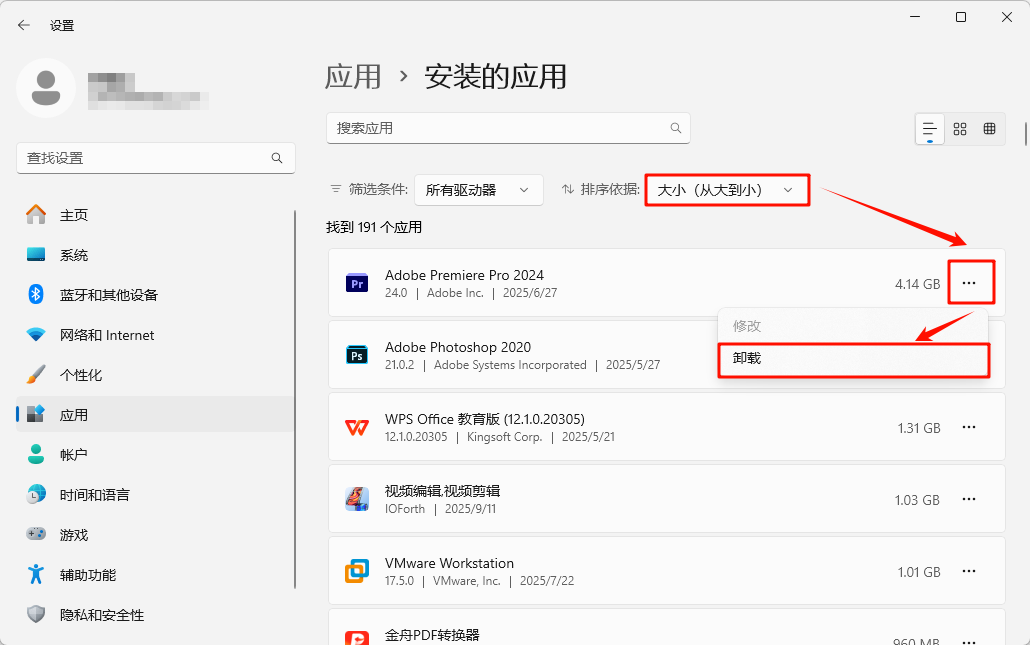
Task: Click the search icon in 查找设置 box
Action: [277, 158]
